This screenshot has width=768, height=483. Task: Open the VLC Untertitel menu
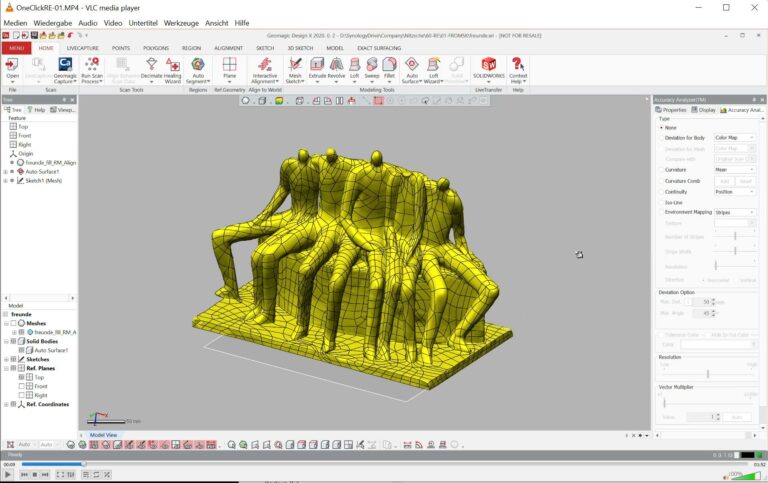click(143, 23)
